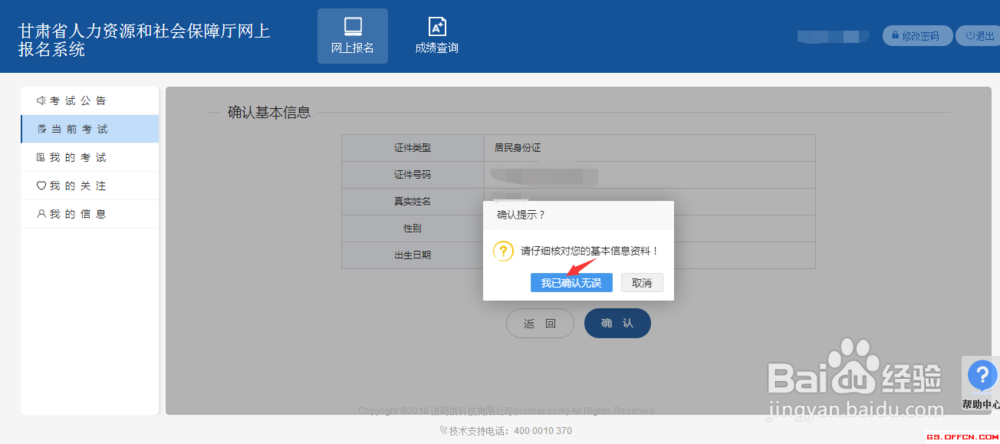Click the power icon on 退出
1000x444 pixels.
[970, 36]
